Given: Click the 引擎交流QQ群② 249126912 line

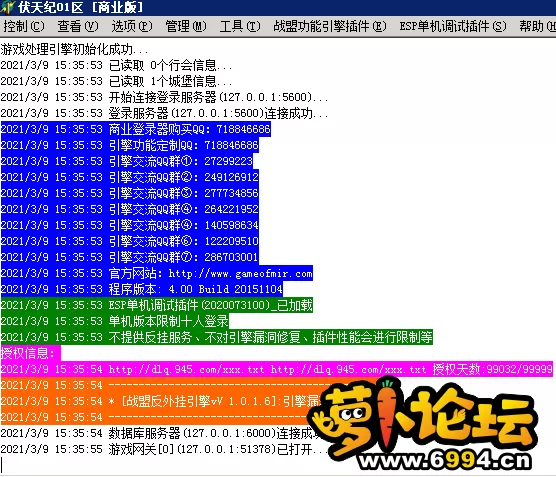Looking at the screenshot, I should [130, 177].
